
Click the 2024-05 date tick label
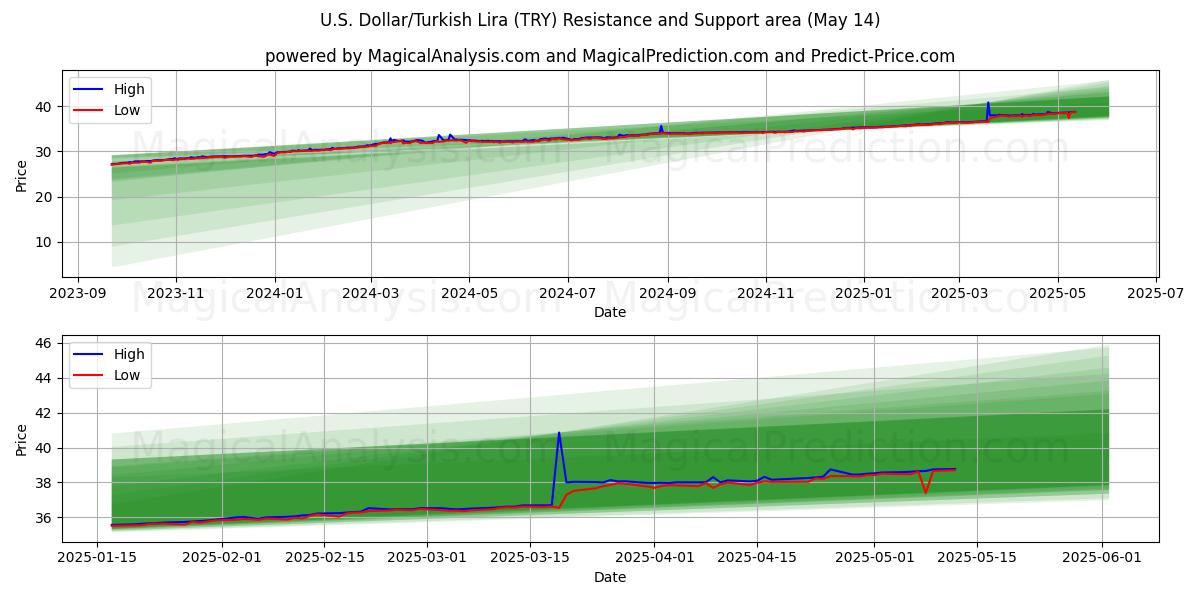click(x=469, y=293)
